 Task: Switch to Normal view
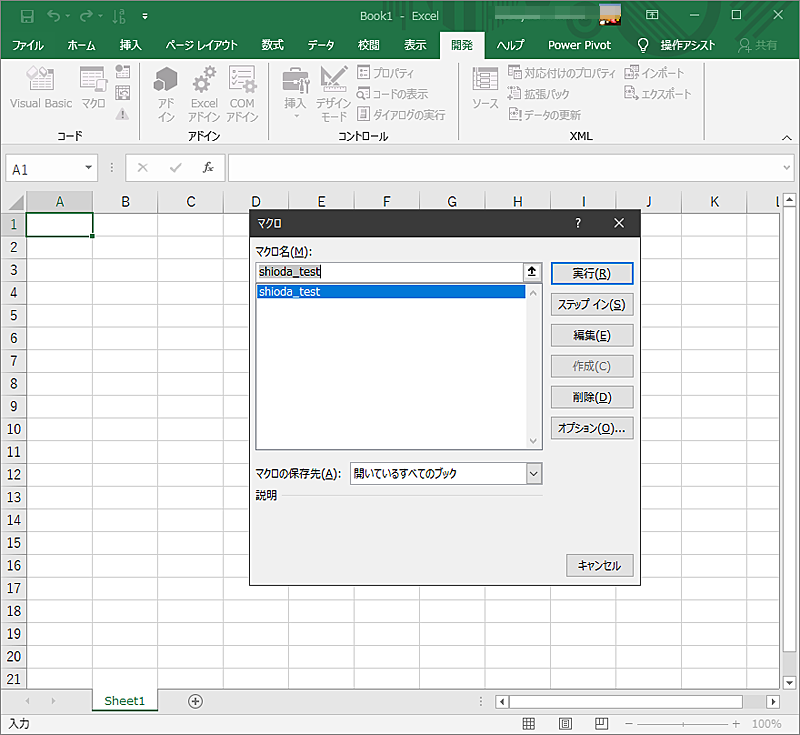(x=529, y=723)
